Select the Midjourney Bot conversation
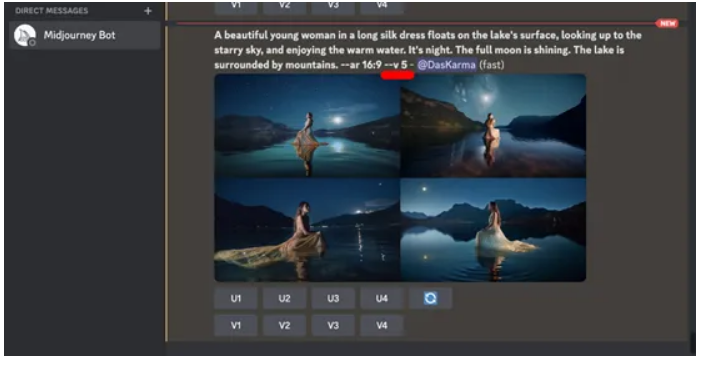The width and height of the screenshot is (702, 365). (x=85, y=35)
